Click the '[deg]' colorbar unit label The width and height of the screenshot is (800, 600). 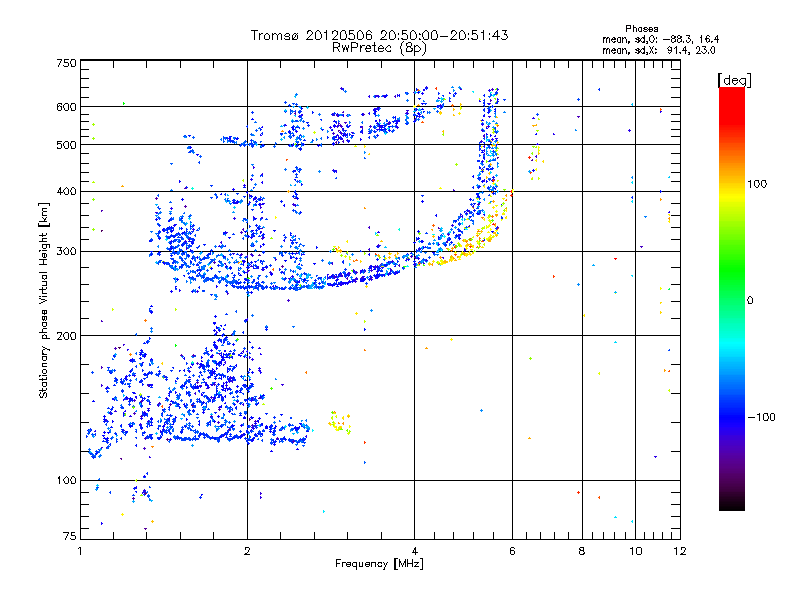coord(734,80)
